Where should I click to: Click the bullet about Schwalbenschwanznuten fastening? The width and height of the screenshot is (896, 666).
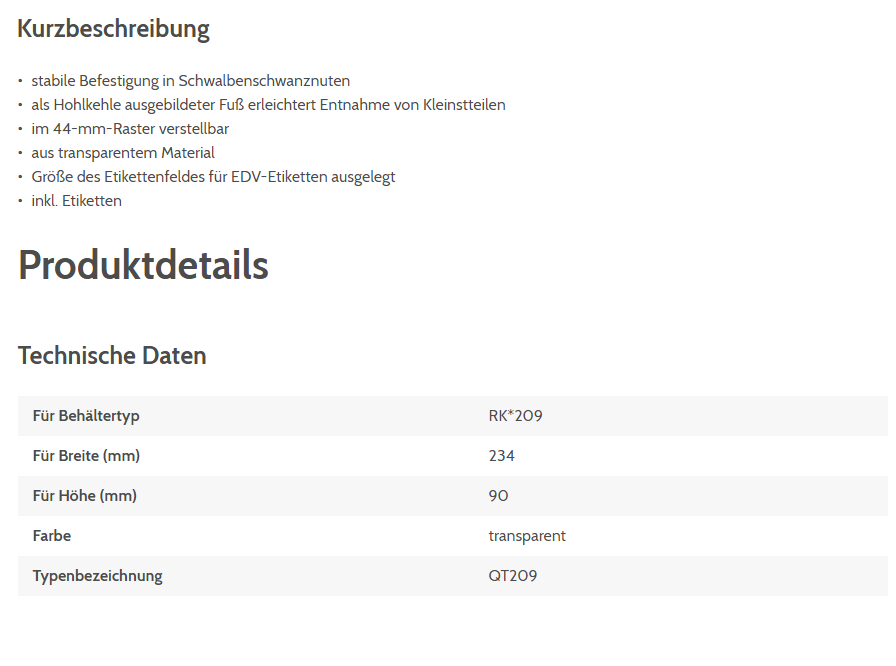coord(190,81)
